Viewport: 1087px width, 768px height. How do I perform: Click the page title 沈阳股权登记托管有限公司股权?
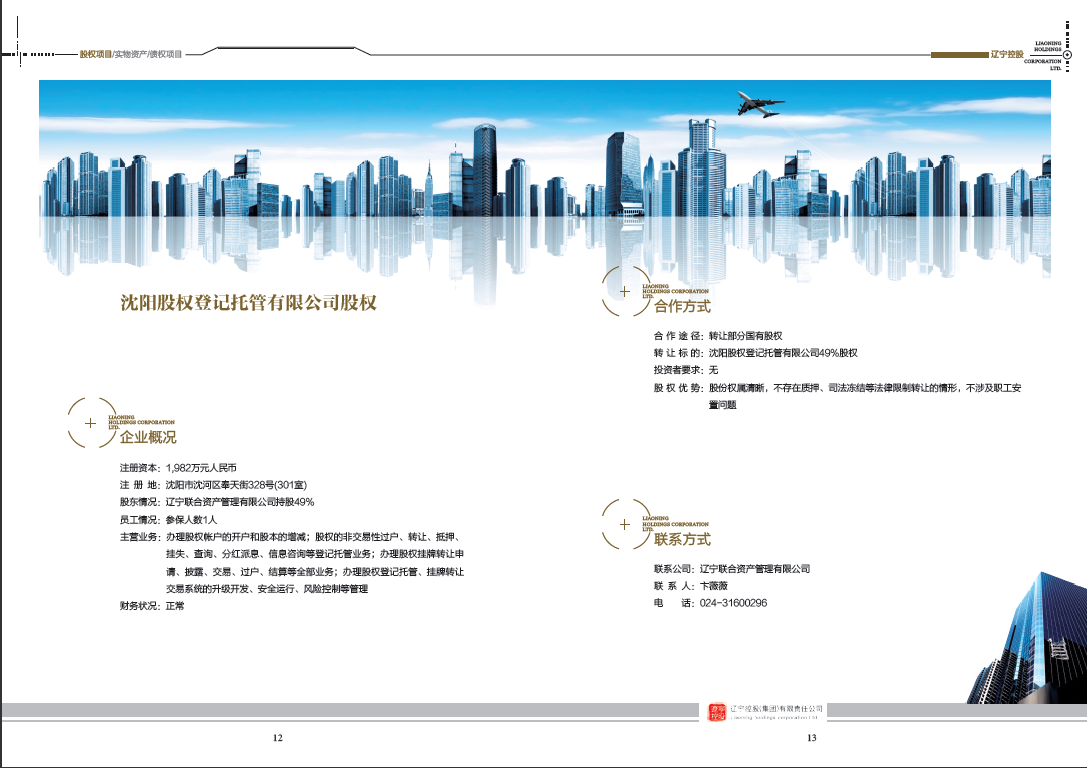248,303
